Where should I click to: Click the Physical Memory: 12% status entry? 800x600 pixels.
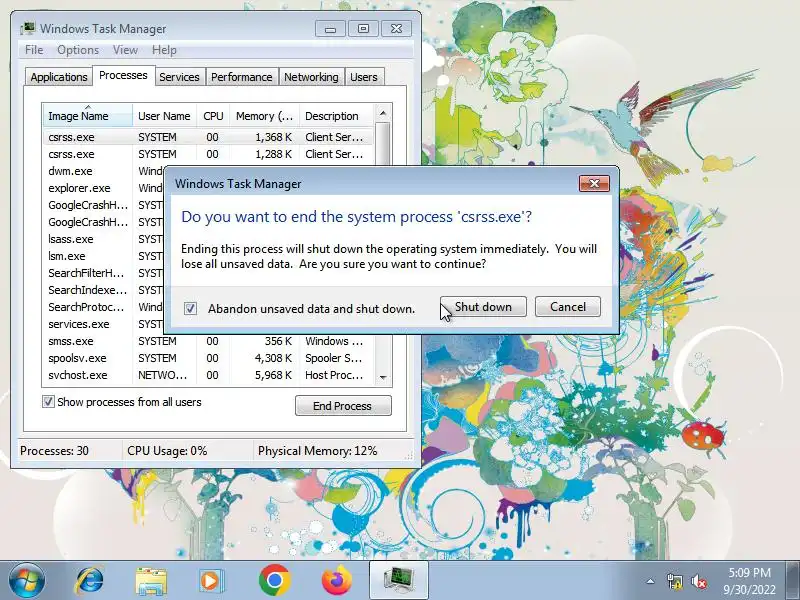pyautogui.click(x=317, y=451)
